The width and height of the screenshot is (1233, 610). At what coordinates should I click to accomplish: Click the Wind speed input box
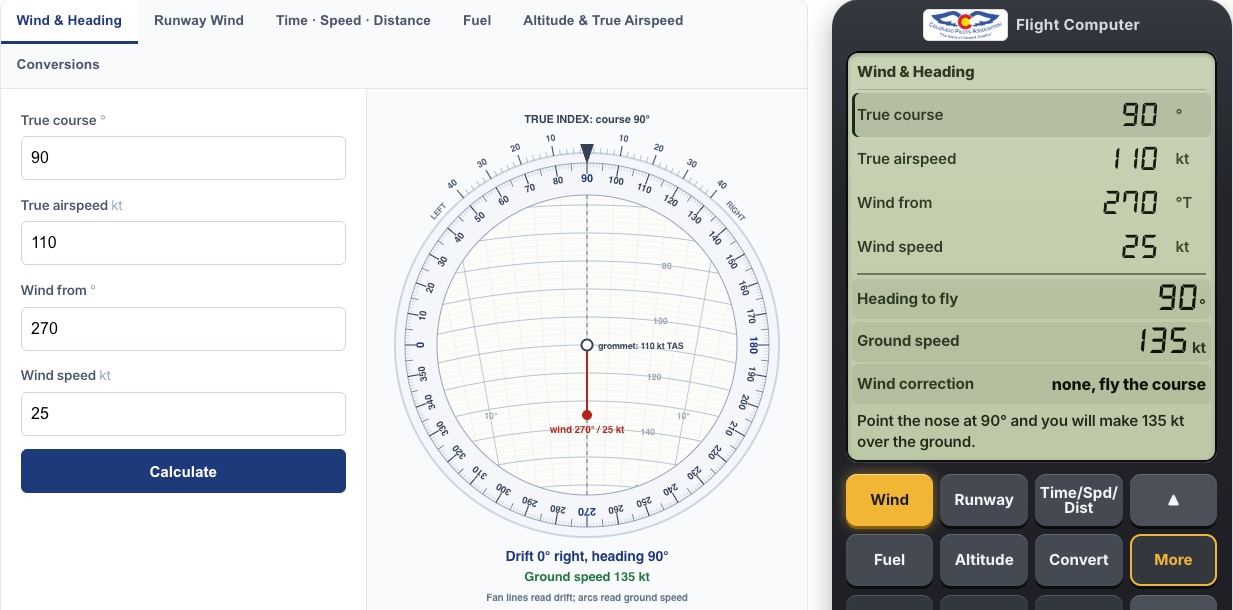[x=183, y=413]
